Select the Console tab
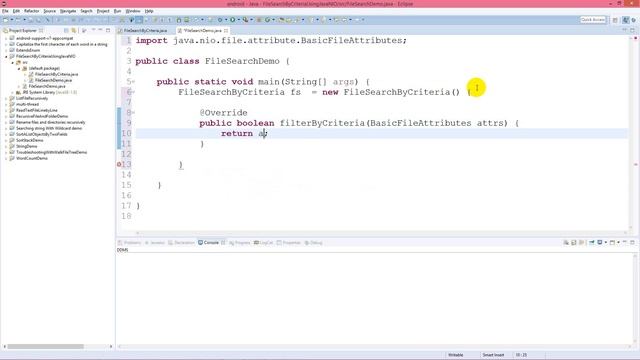The width and height of the screenshot is (640, 360). 209,243
